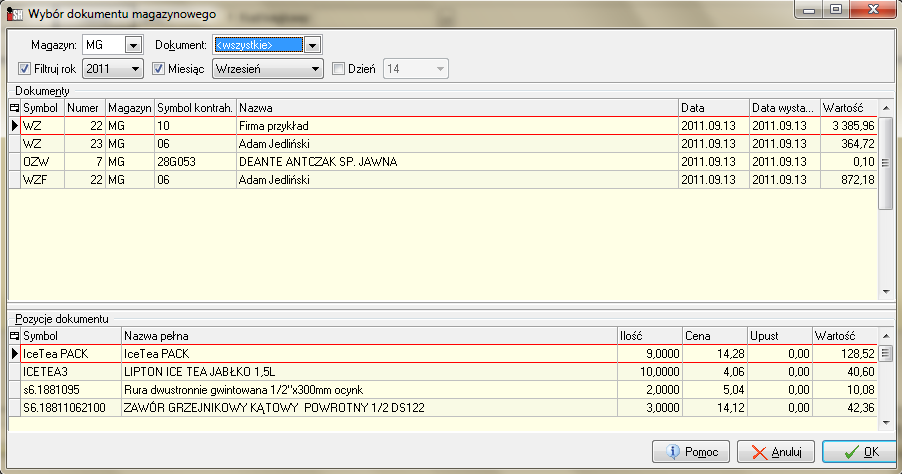Image resolution: width=902 pixels, height=474 pixels.
Task: Click value cell 3 385,96
Action: point(849,125)
